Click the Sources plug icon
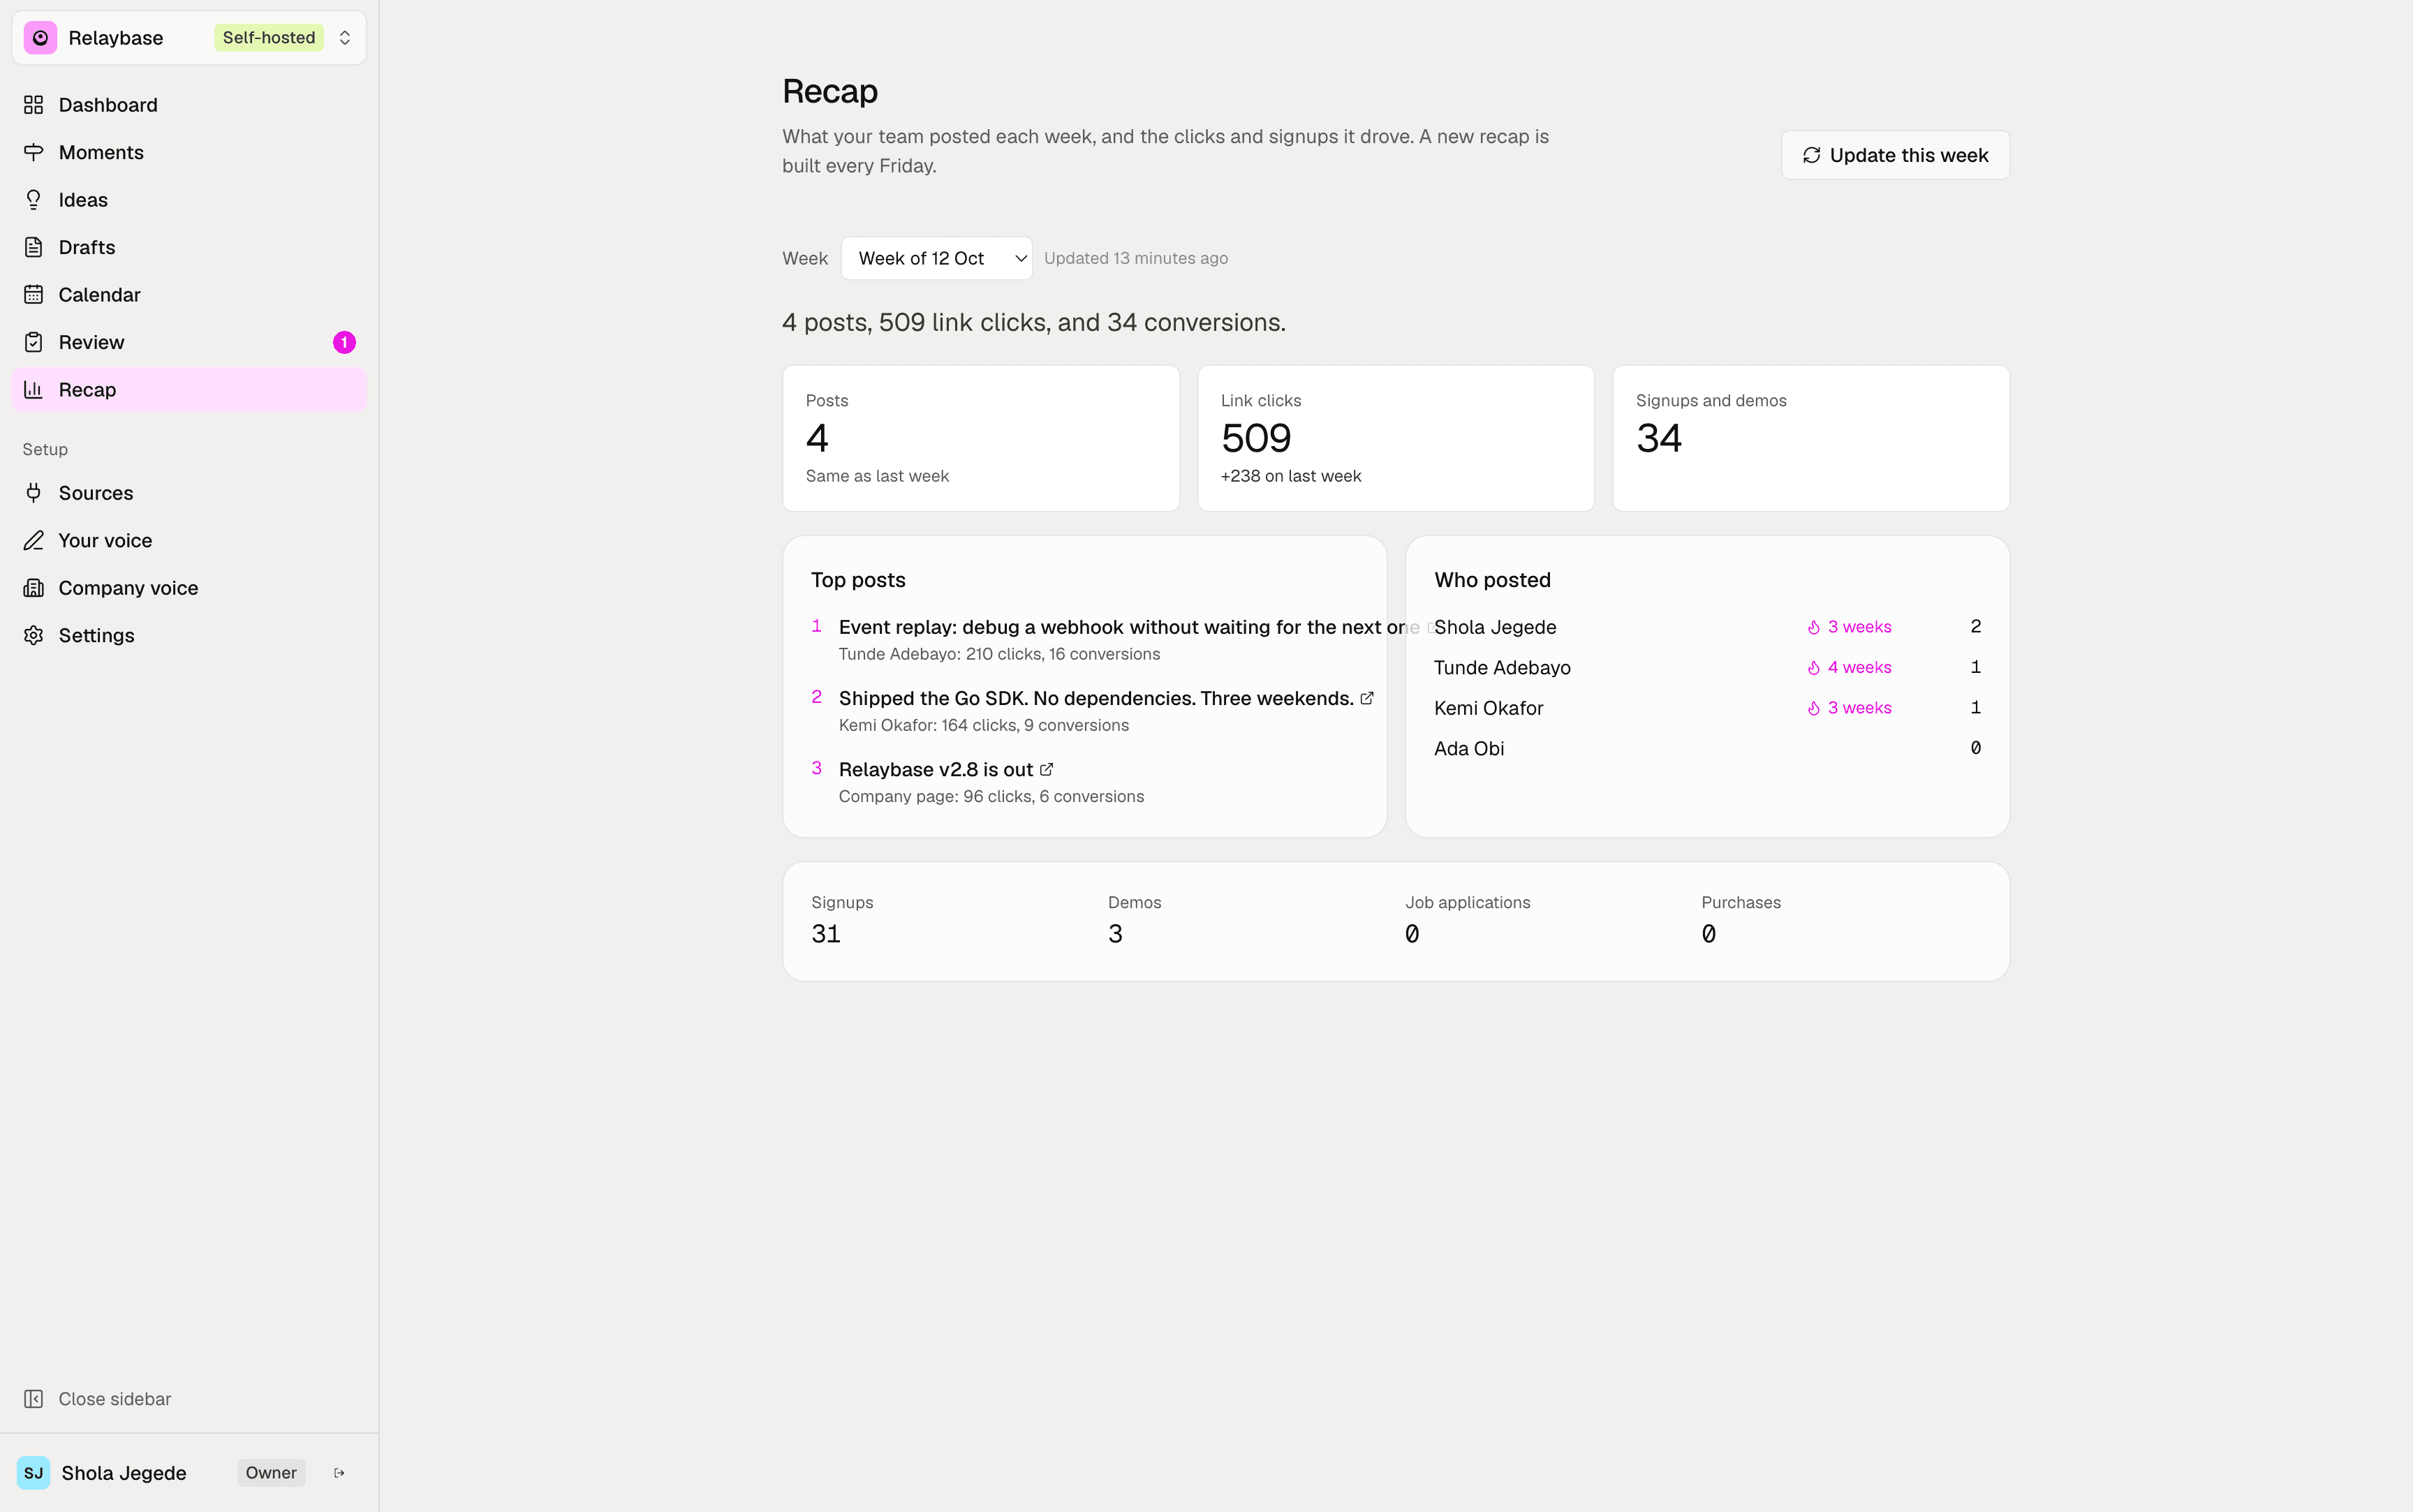Viewport: 2413px width, 1512px height. click(x=34, y=493)
